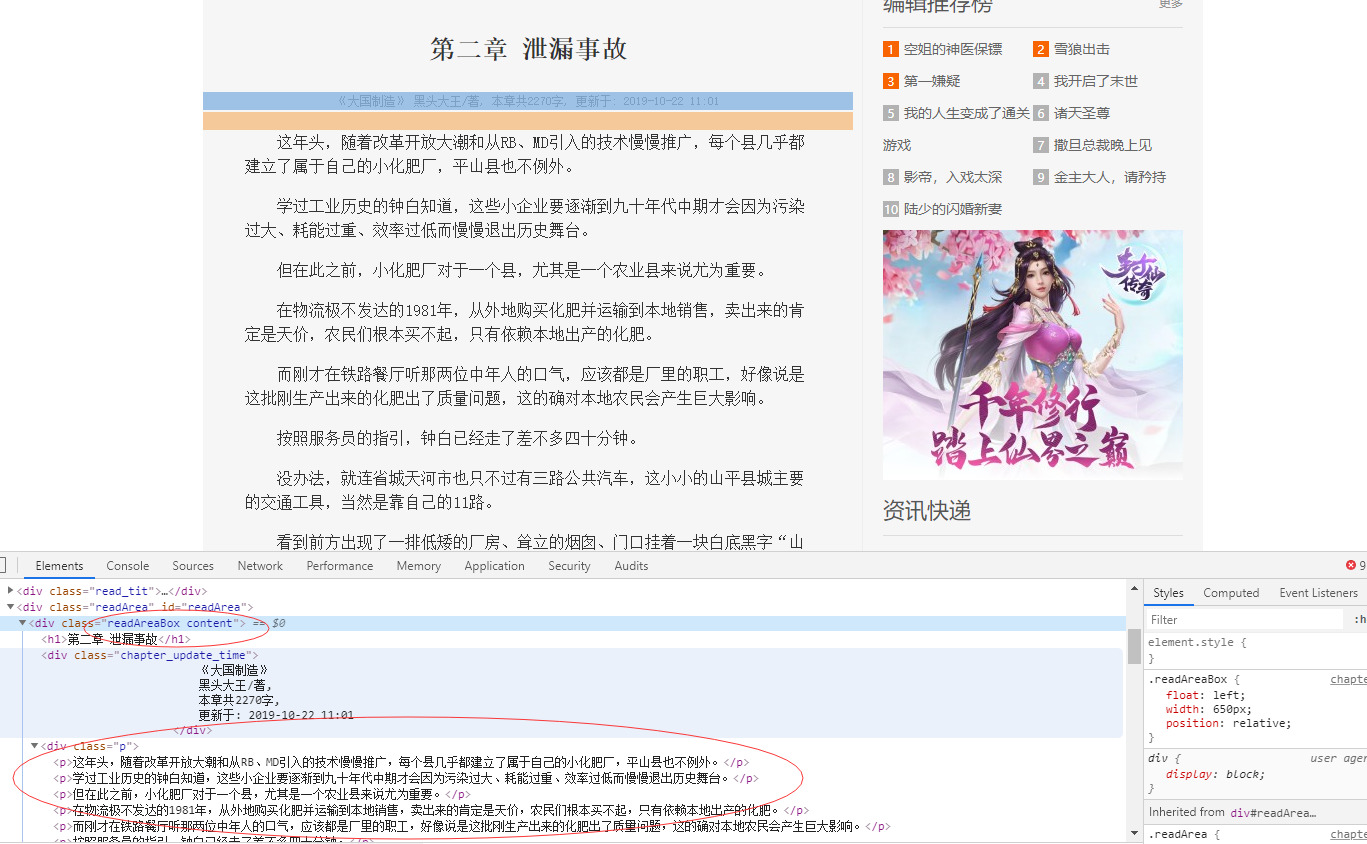Expand the read_tit div node
The width and height of the screenshot is (1367, 844).
click(x=10, y=591)
